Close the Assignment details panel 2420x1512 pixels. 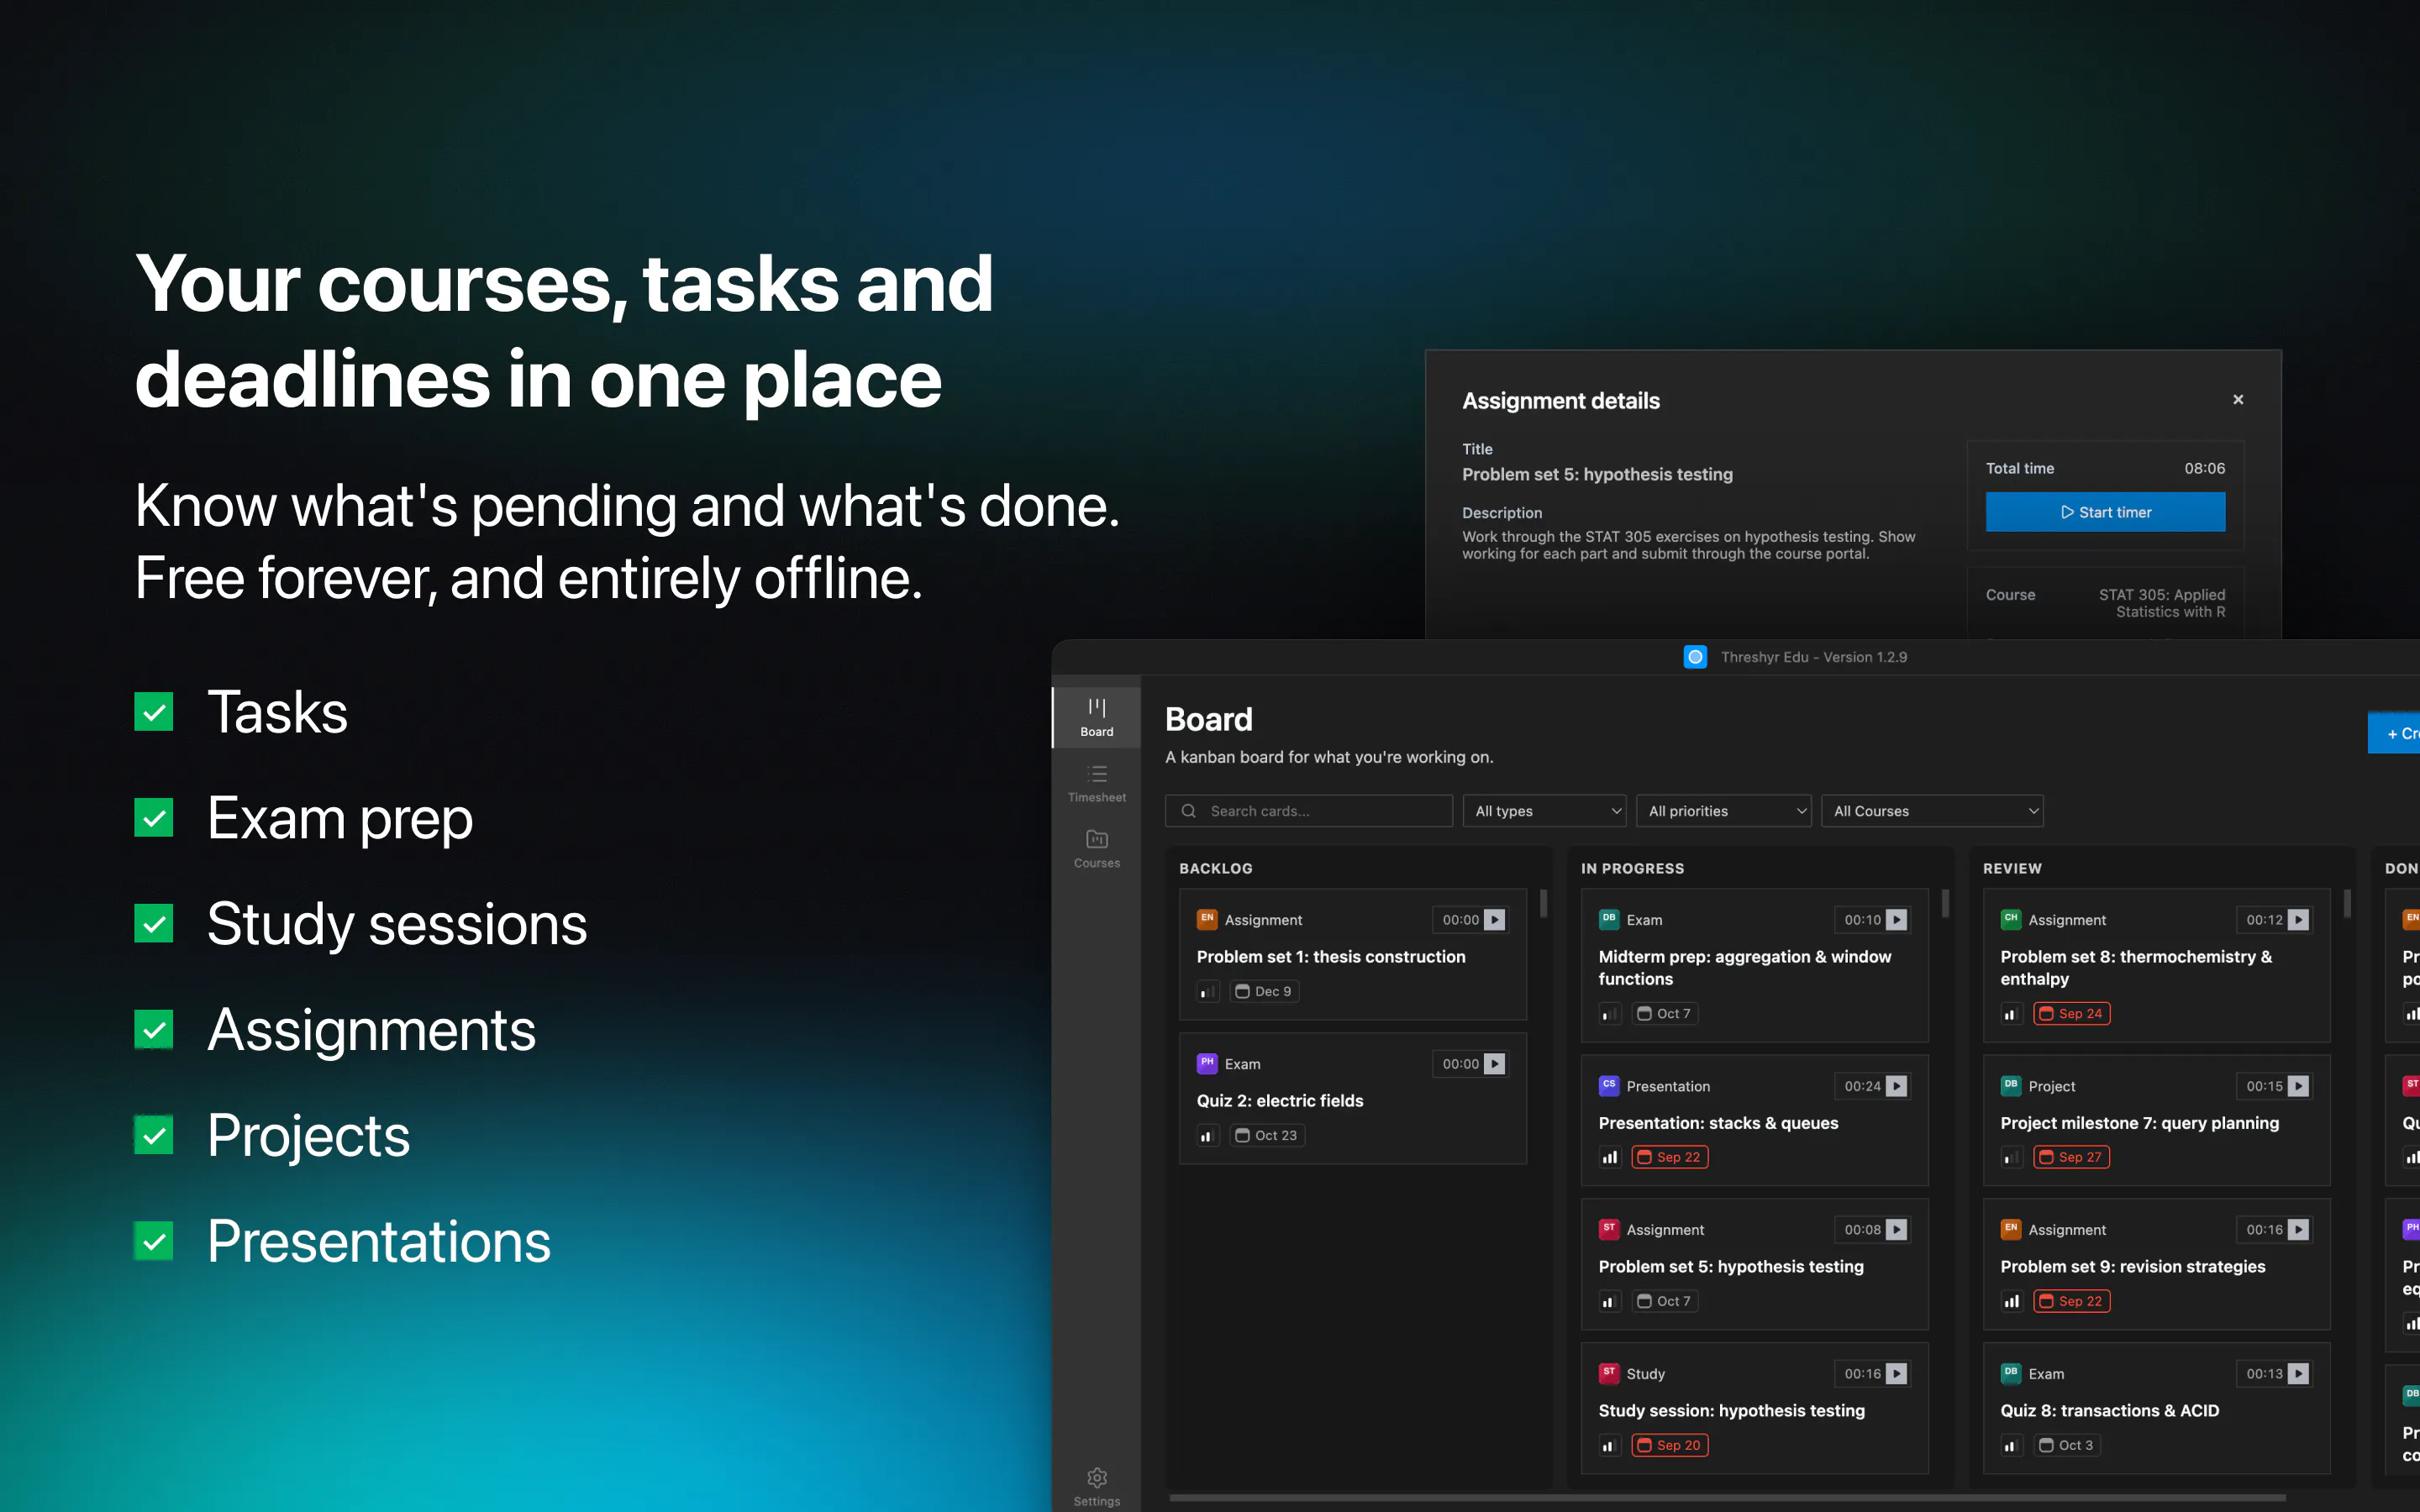point(2238,400)
